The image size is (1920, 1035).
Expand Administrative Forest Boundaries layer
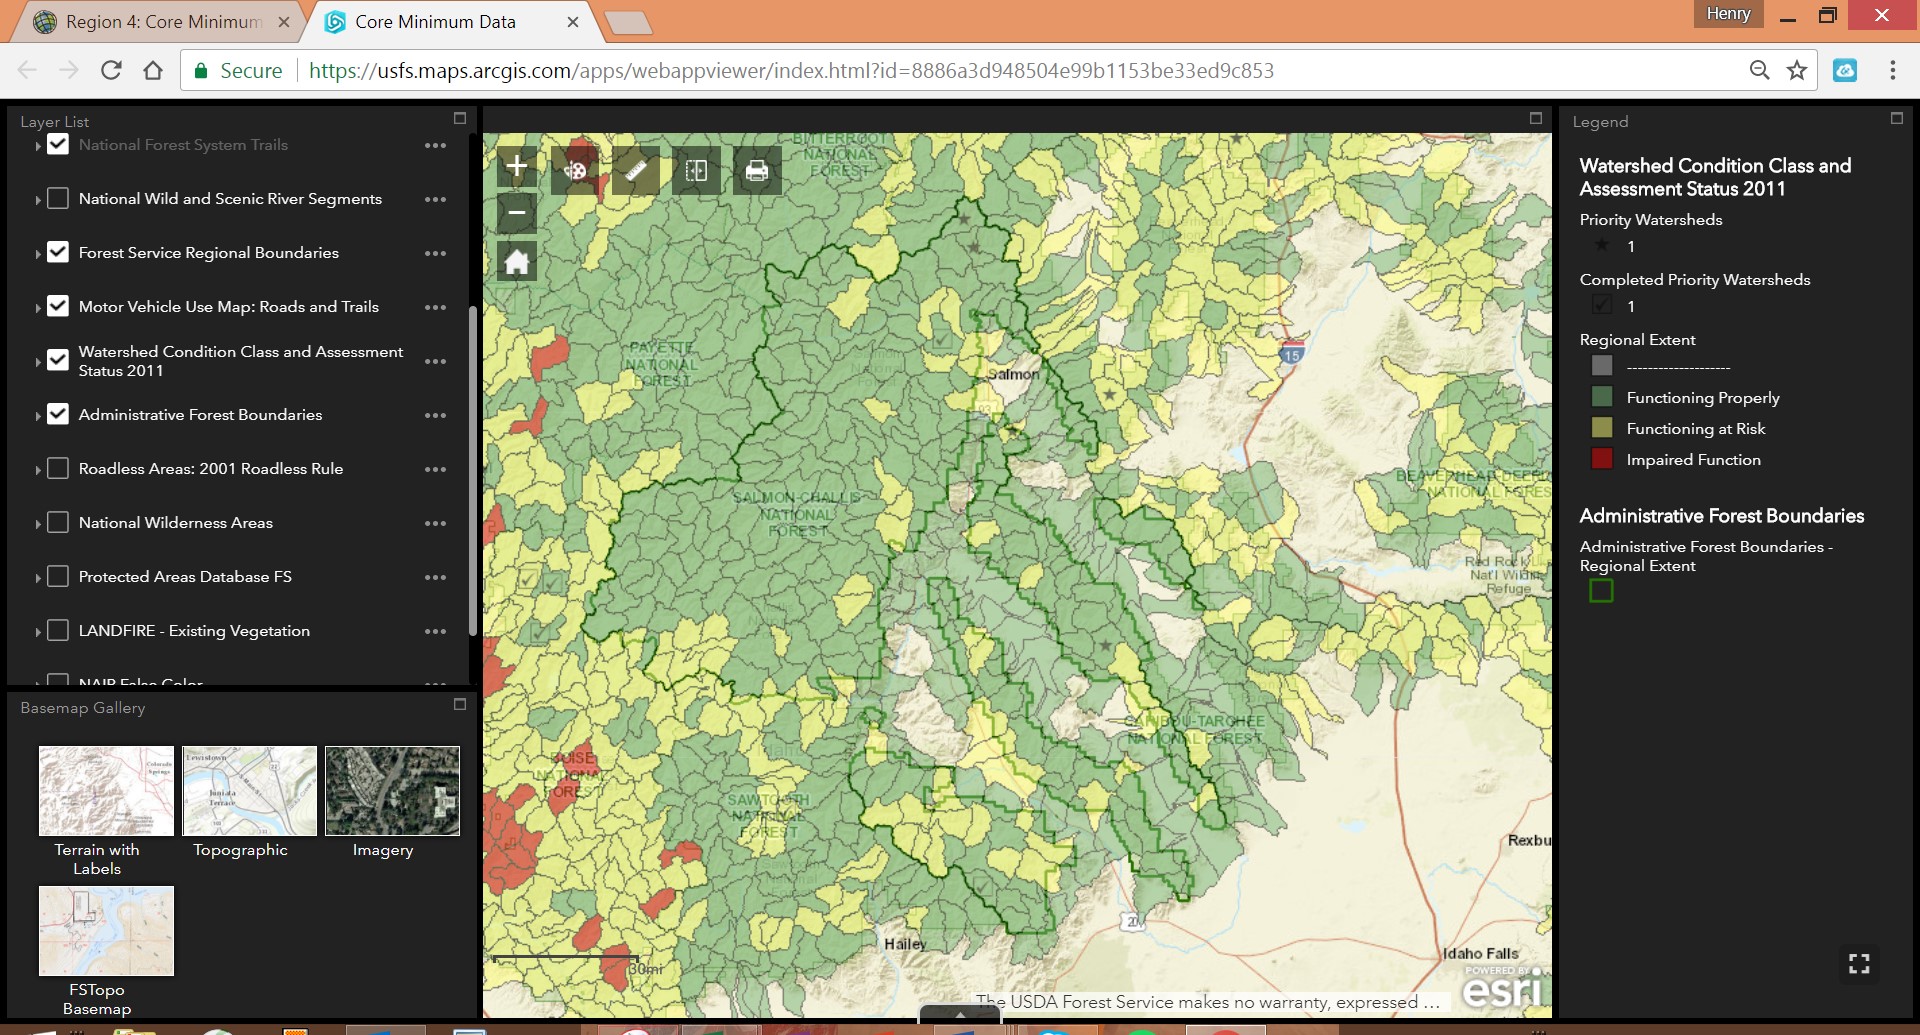tap(38, 416)
